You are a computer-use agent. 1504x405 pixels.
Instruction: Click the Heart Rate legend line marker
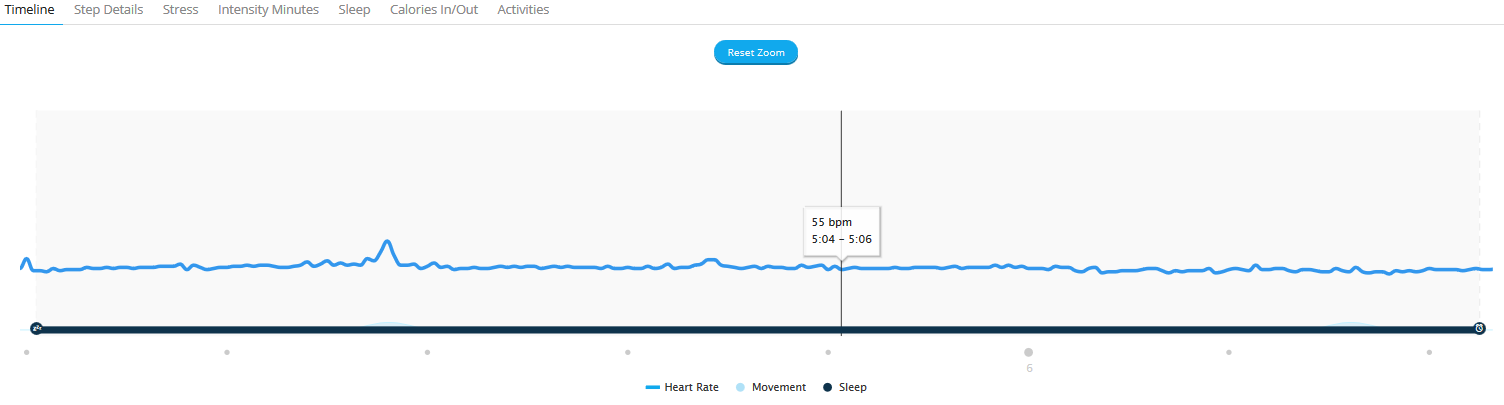tap(653, 387)
